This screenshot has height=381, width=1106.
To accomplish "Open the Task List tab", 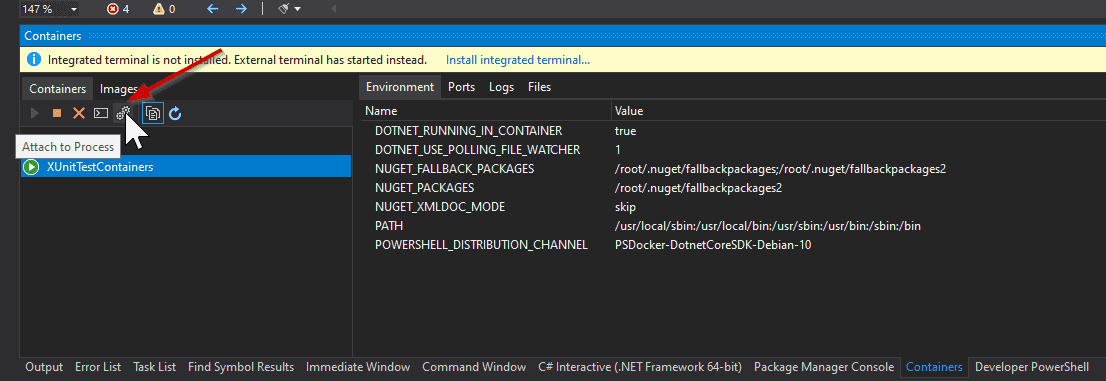I will click(x=154, y=367).
